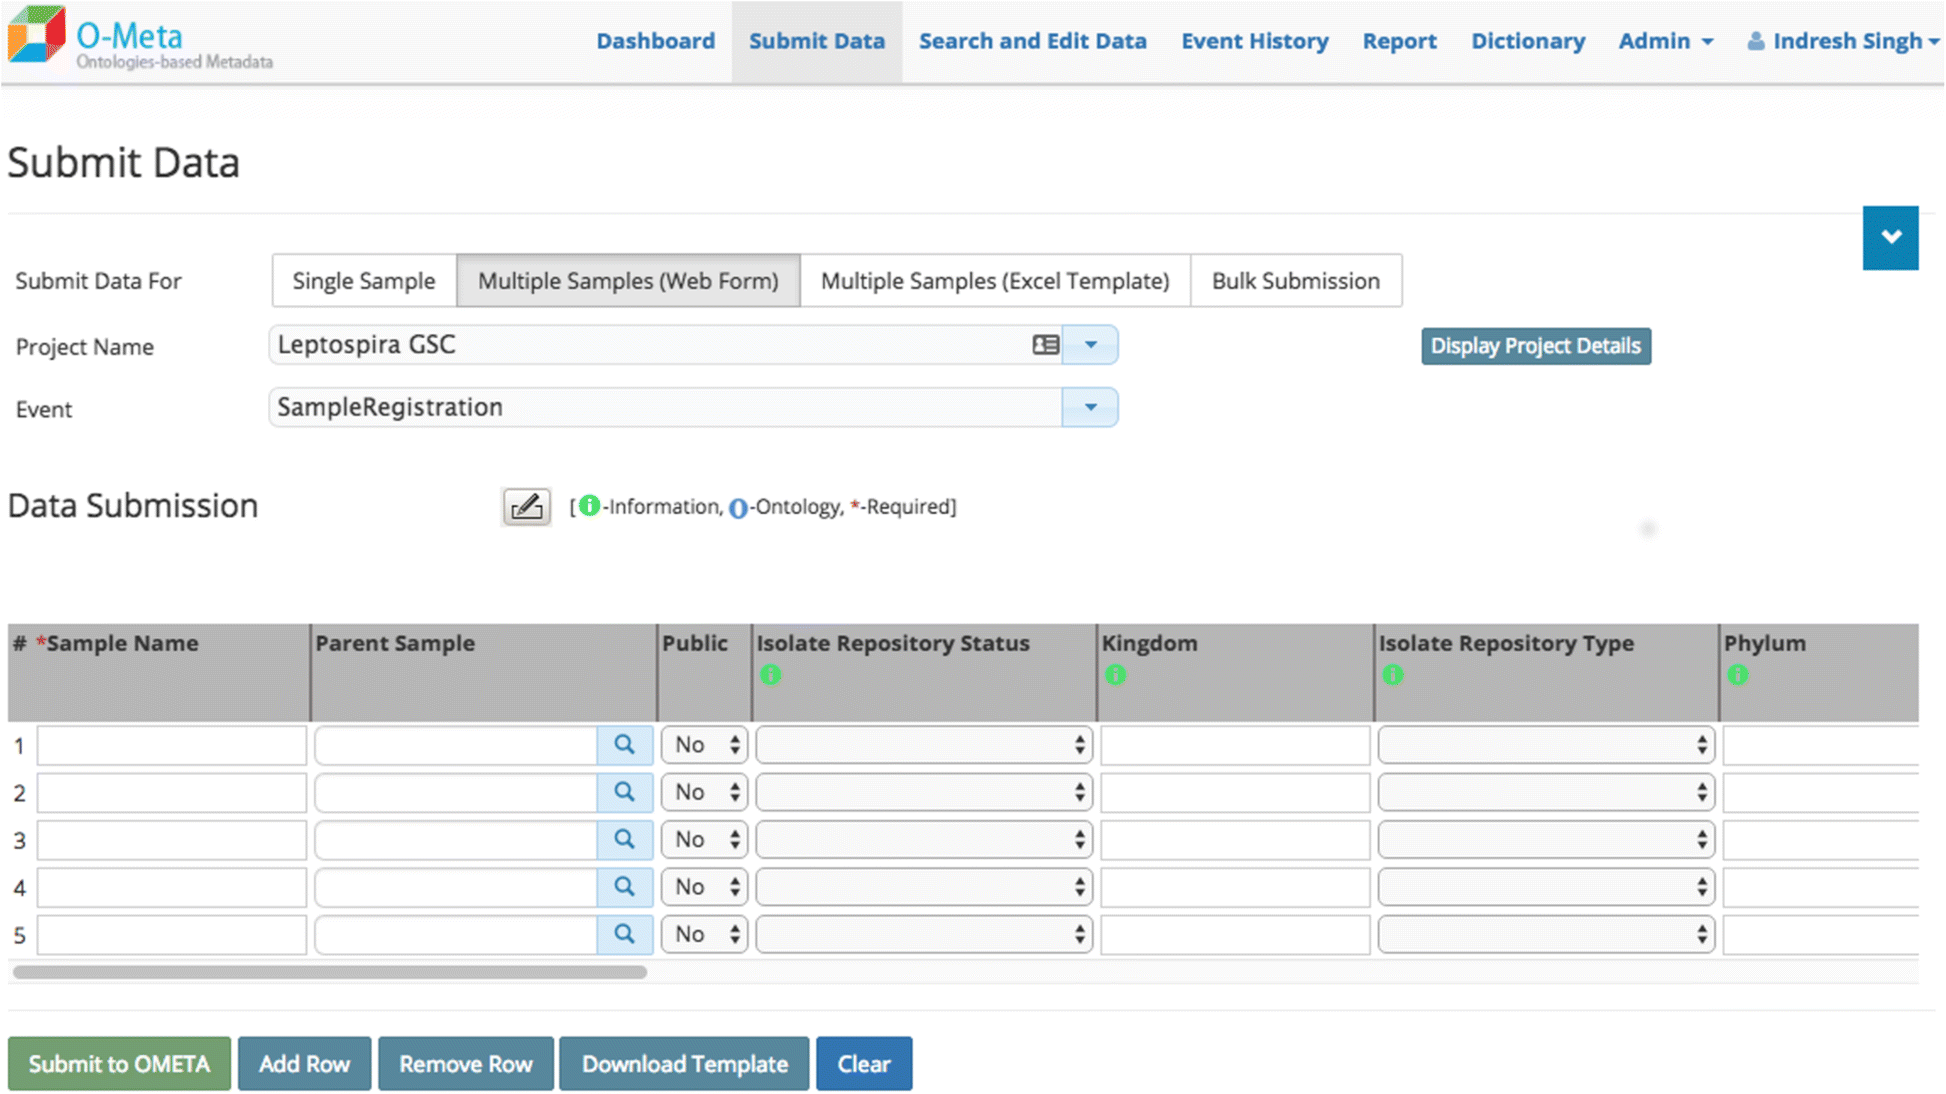
Task: Select the Multiple Samples Excel Template tab
Action: click(994, 281)
